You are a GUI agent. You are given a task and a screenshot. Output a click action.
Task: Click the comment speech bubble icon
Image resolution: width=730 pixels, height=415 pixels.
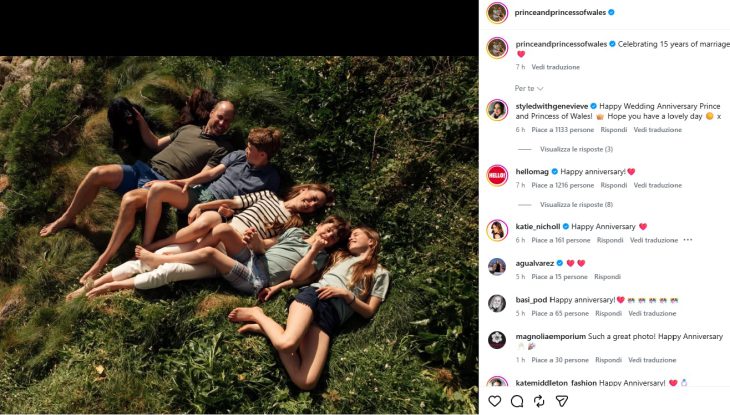click(517, 401)
